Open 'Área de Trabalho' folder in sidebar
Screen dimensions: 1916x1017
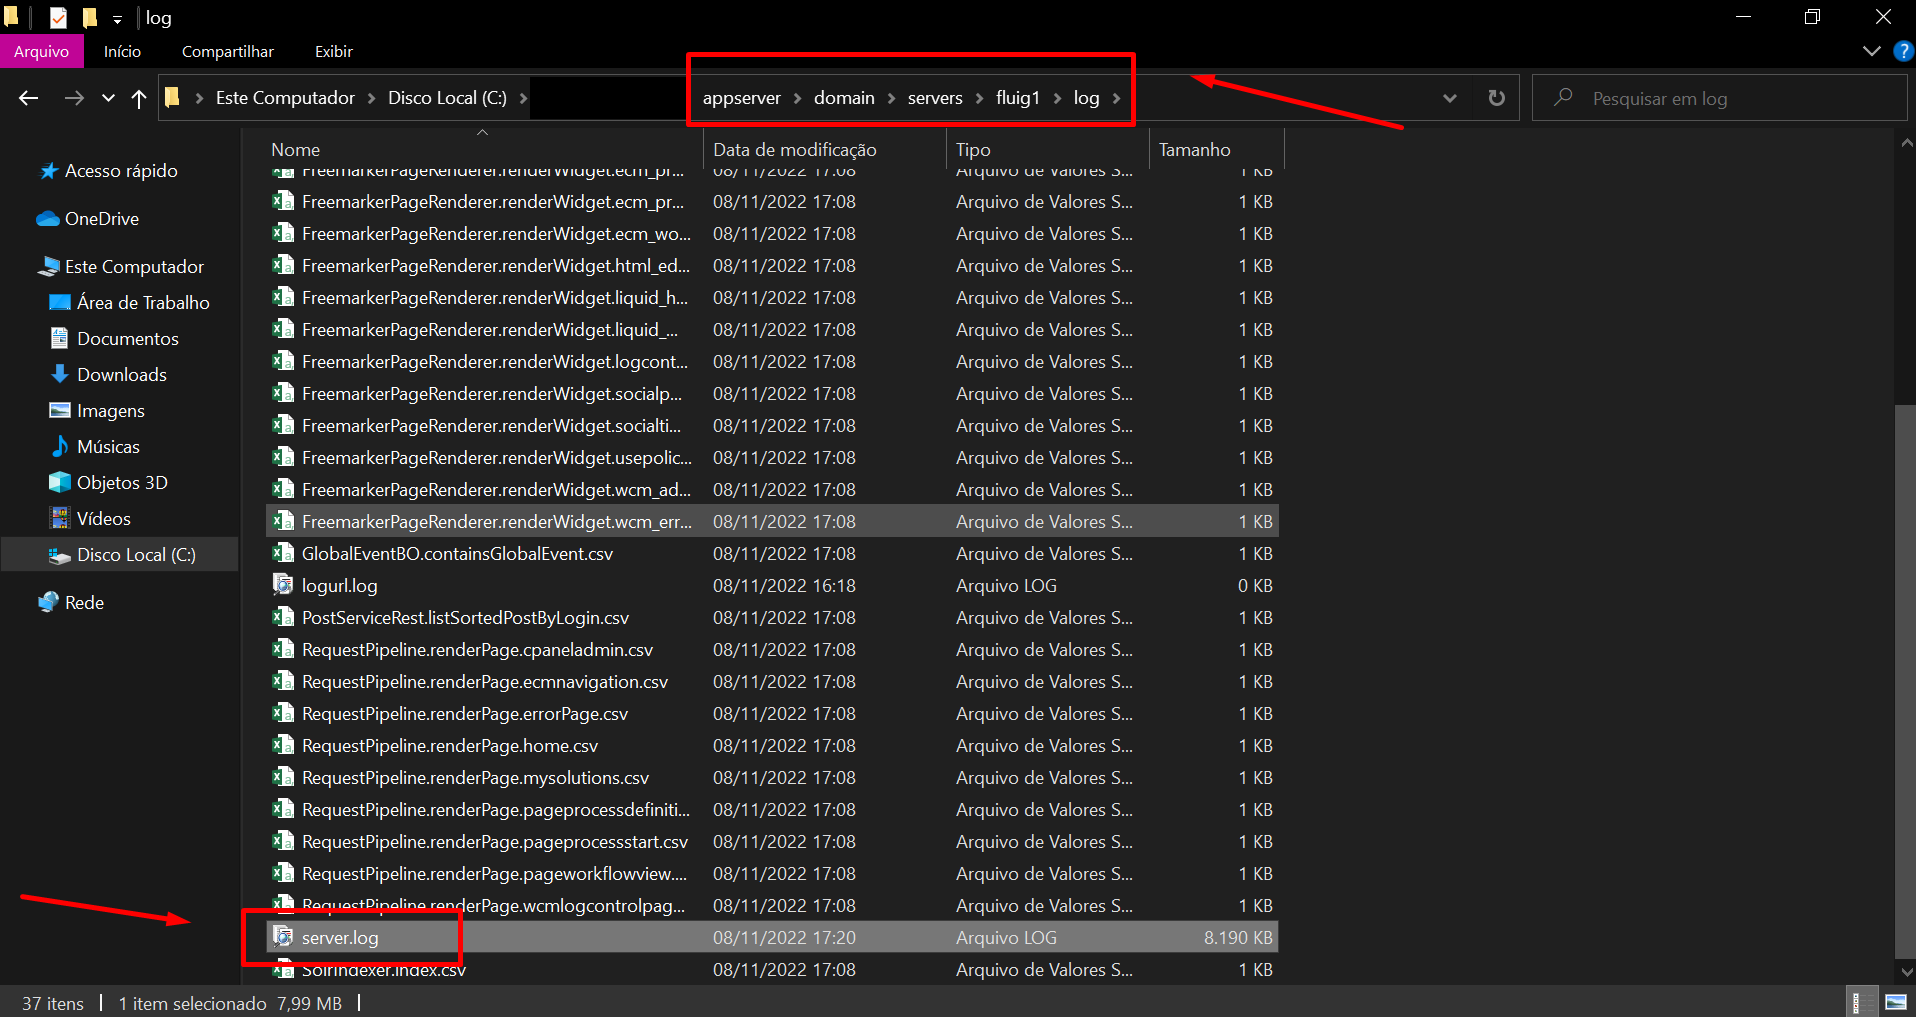143,303
